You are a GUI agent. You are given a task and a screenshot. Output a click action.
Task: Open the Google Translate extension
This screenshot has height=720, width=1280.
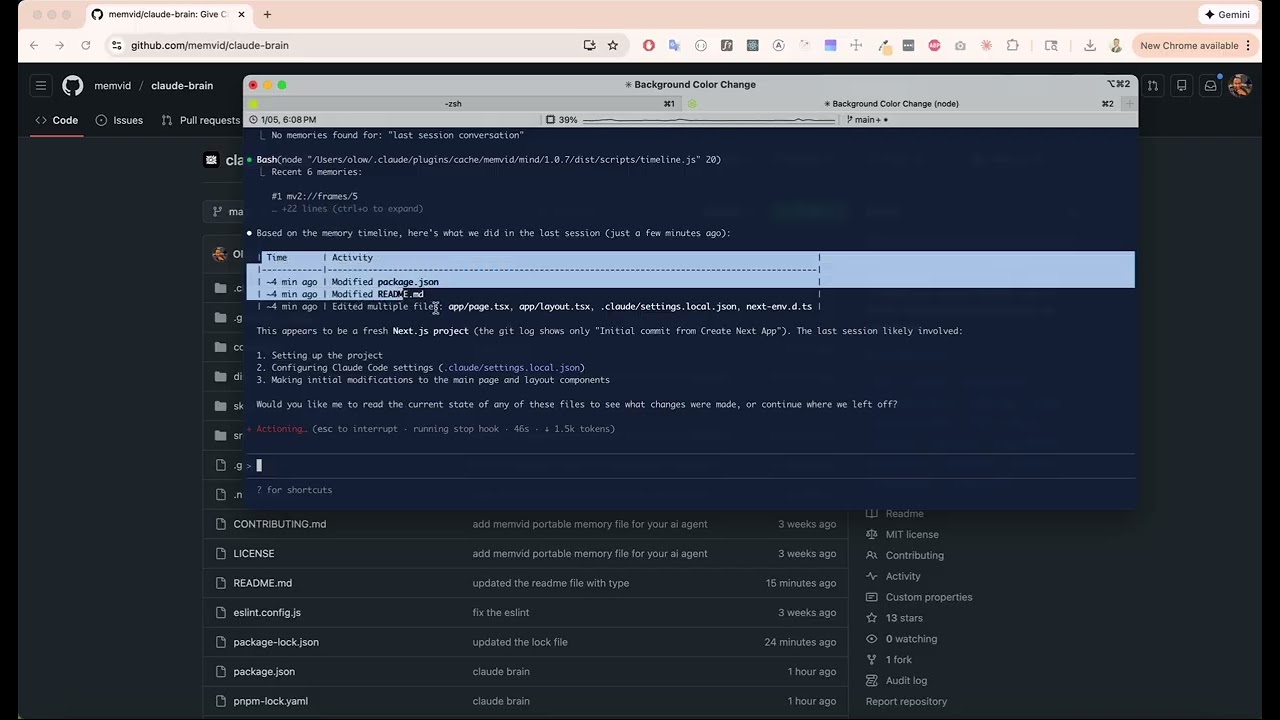click(674, 45)
